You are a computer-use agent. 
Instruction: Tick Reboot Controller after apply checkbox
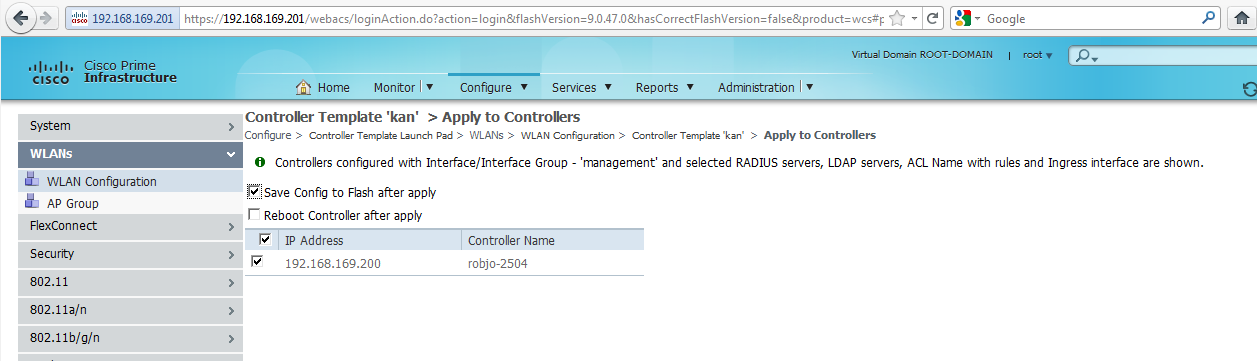[254, 214]
